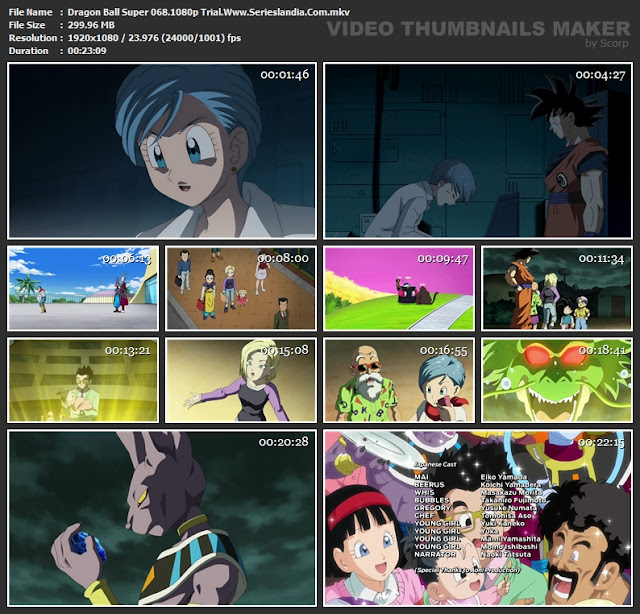Select the 00:06:13 frame thumbnail
Image resolution: width=640 pixels, height=614 pixels.
(83, 288)
